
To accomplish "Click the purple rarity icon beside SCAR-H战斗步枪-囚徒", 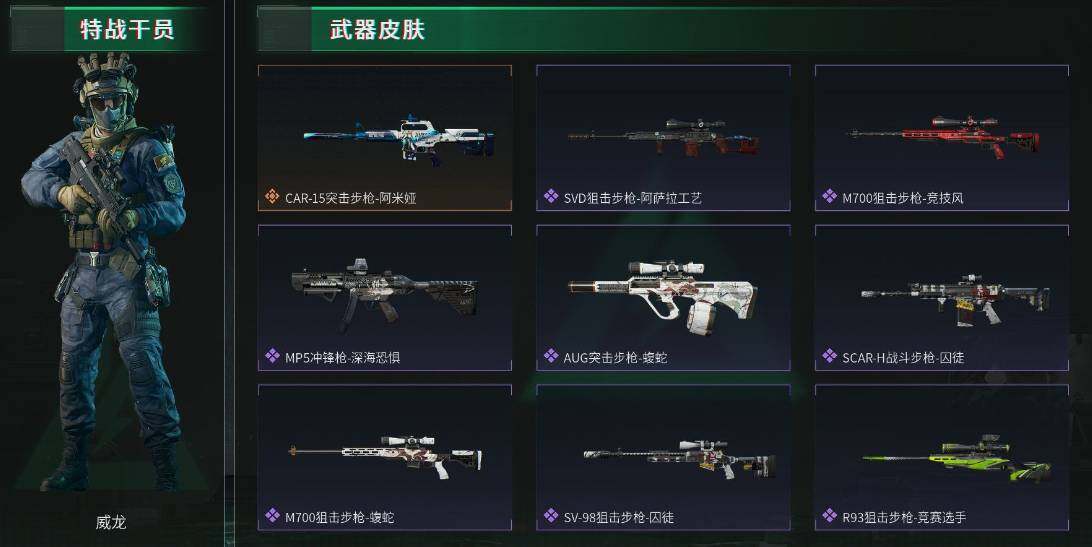I will pyautogui.click(x=829, y=357).
